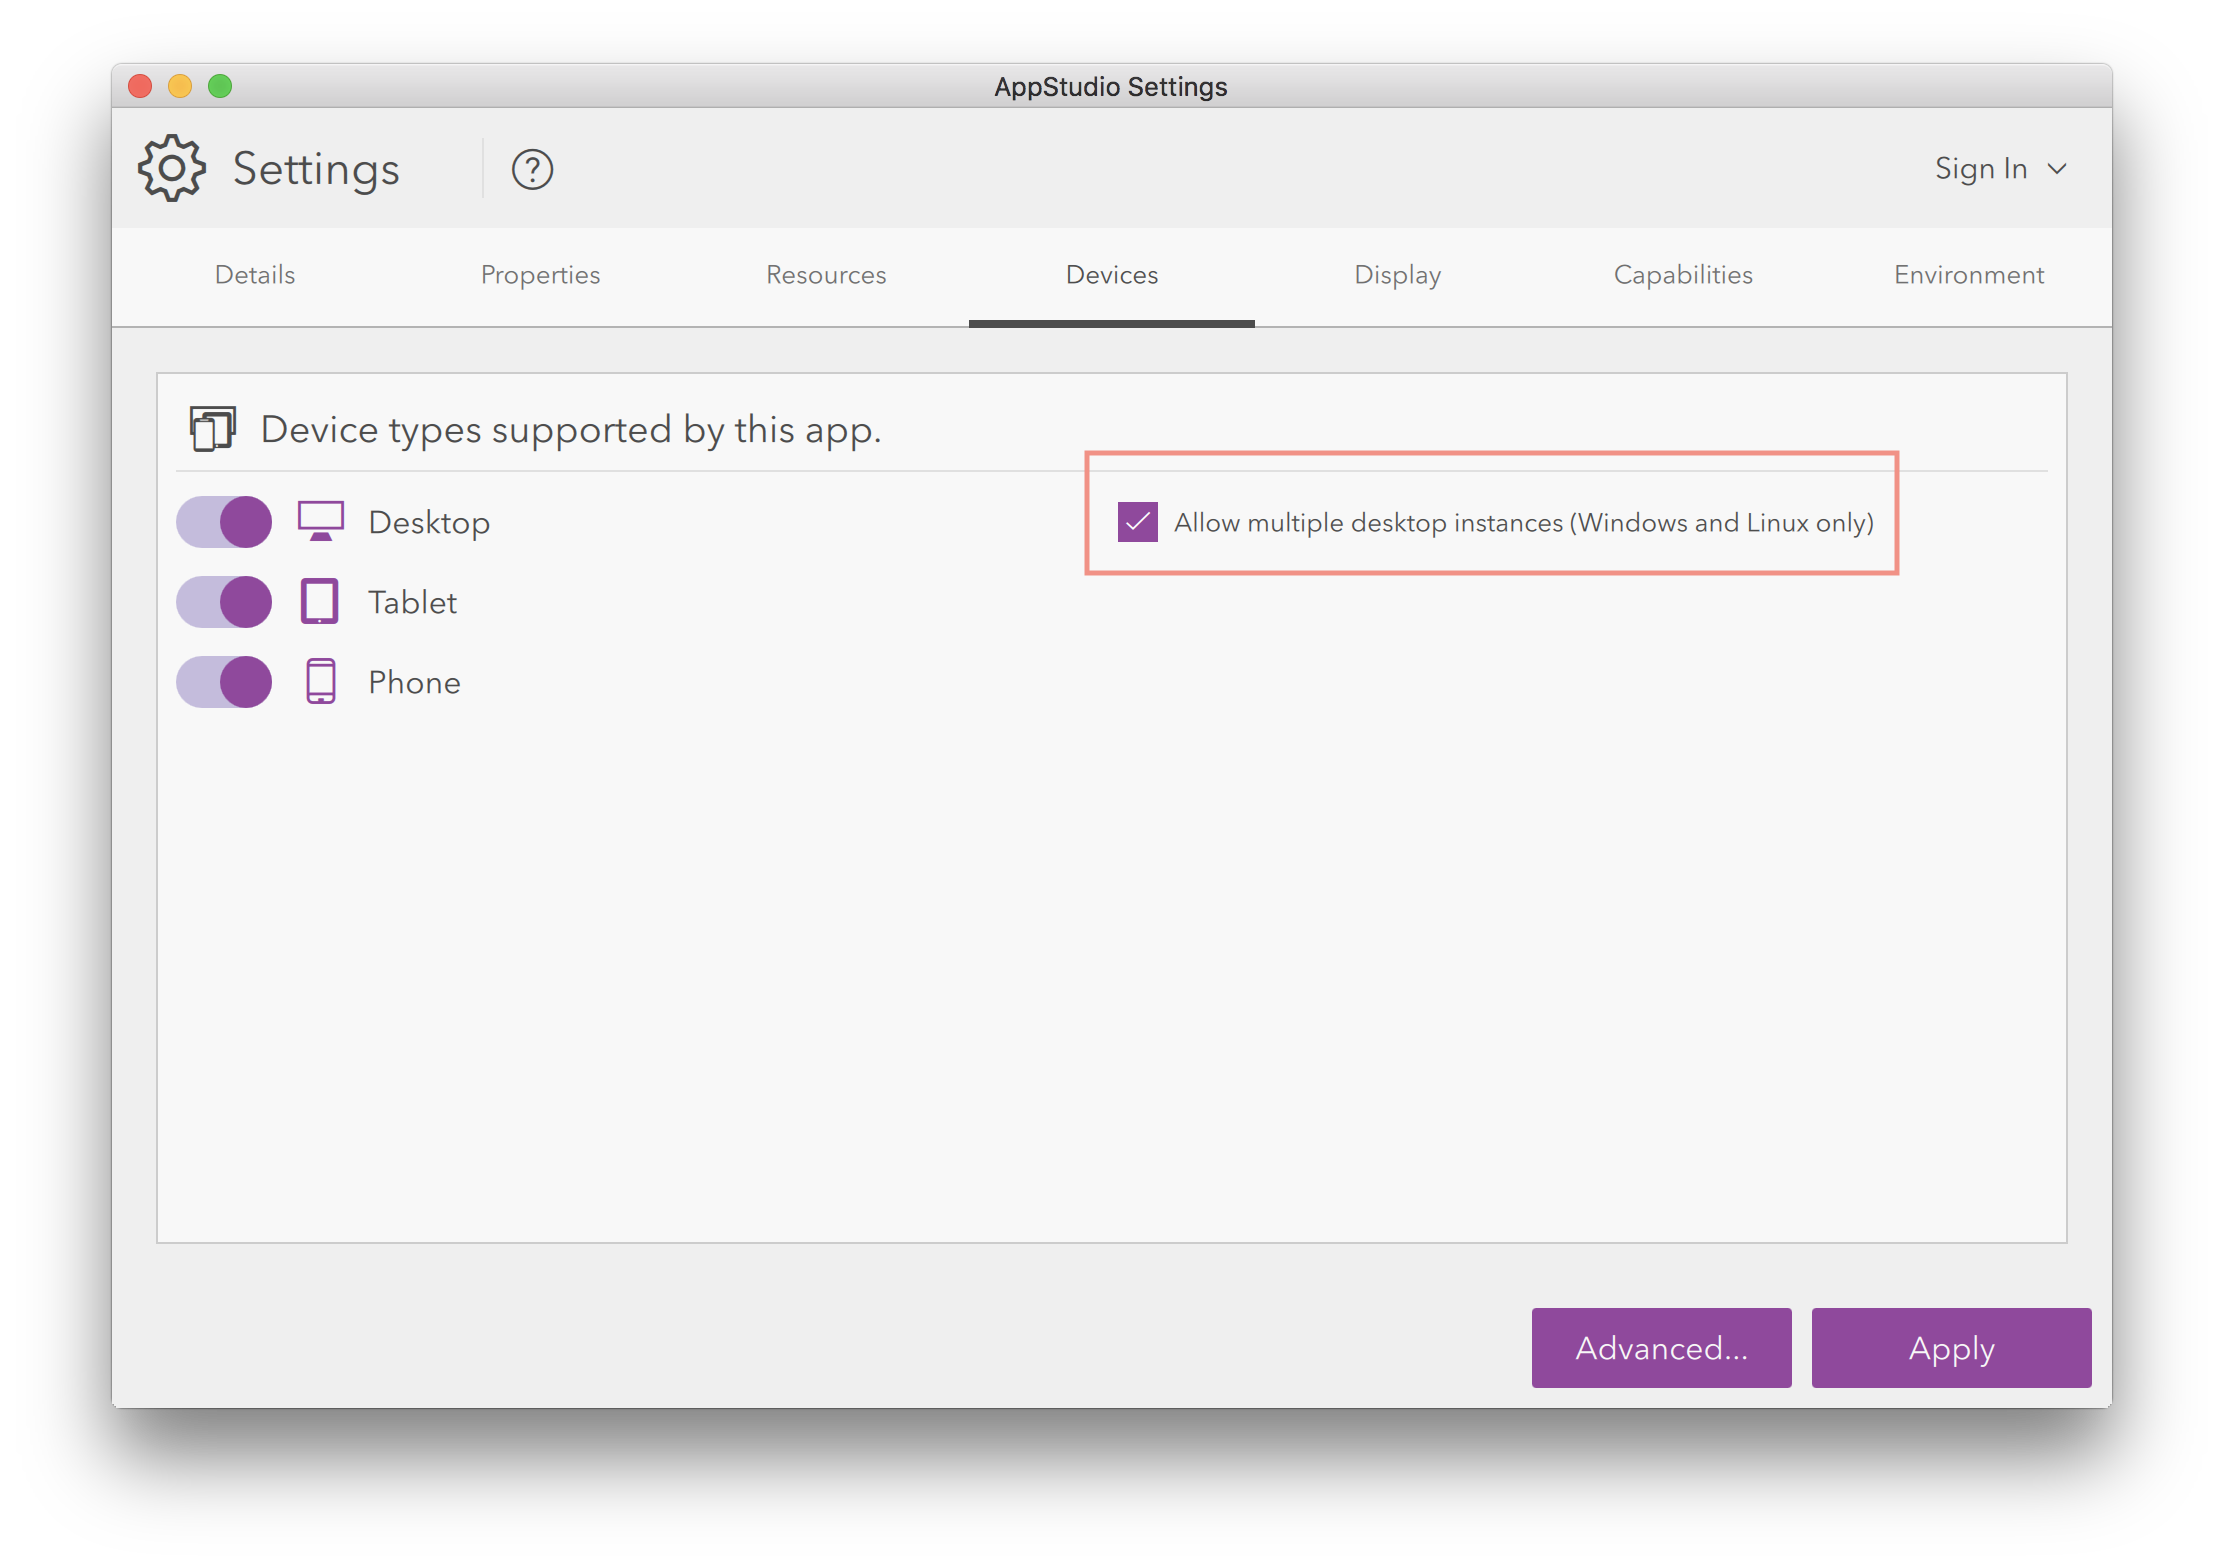The image size is (2224, 1568).
Task: Uncheck Allow multiple desktop instances checkbox
Action: point(1138,522)
